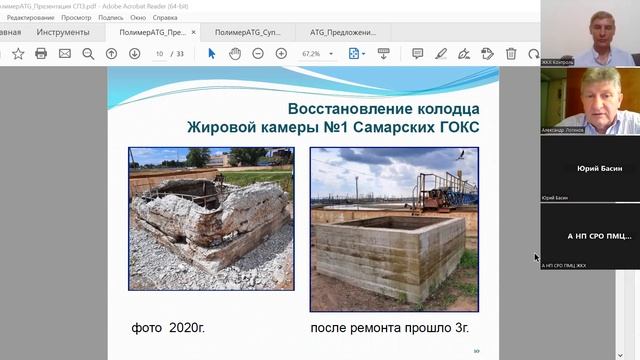Select the arrow selection tool

pos(211,53)
